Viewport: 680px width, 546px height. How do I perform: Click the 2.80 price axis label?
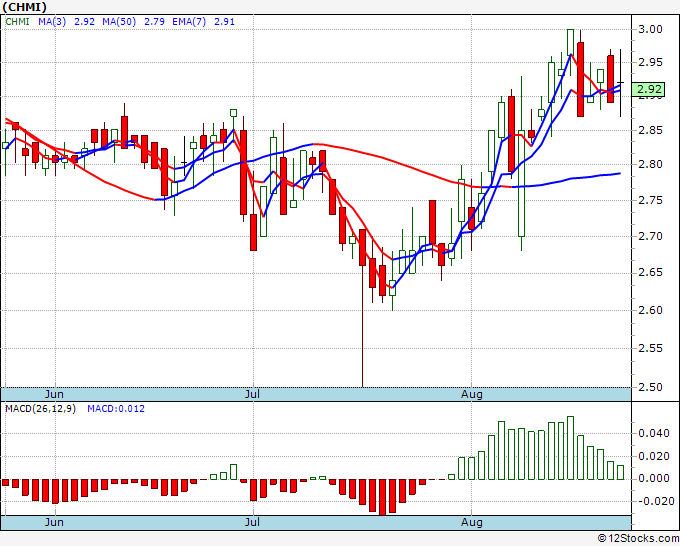click(x=651, y=164)
